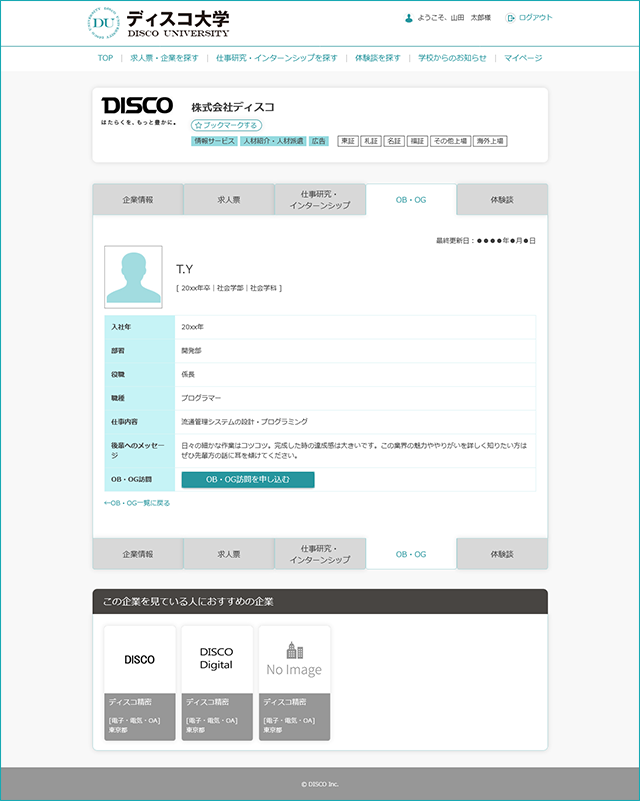The height and width of the screenshot is (801, 640).
Task: Bookmark the company with ブックマークする button
Action: (x=226, y=125)
